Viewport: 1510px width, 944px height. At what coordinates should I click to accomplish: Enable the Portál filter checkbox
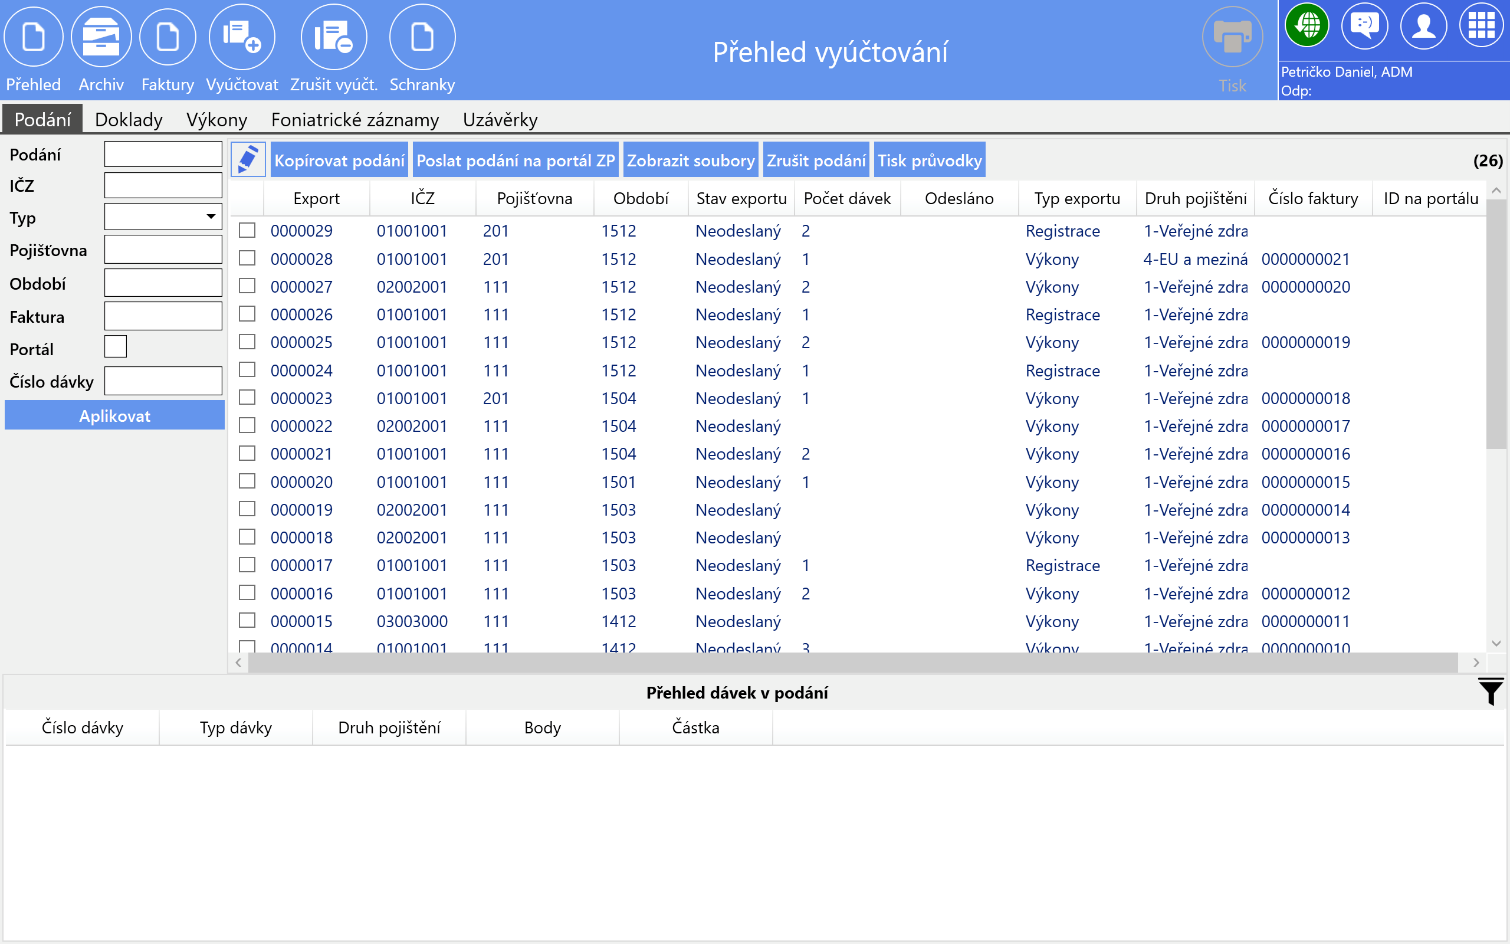tap(116, 347)
